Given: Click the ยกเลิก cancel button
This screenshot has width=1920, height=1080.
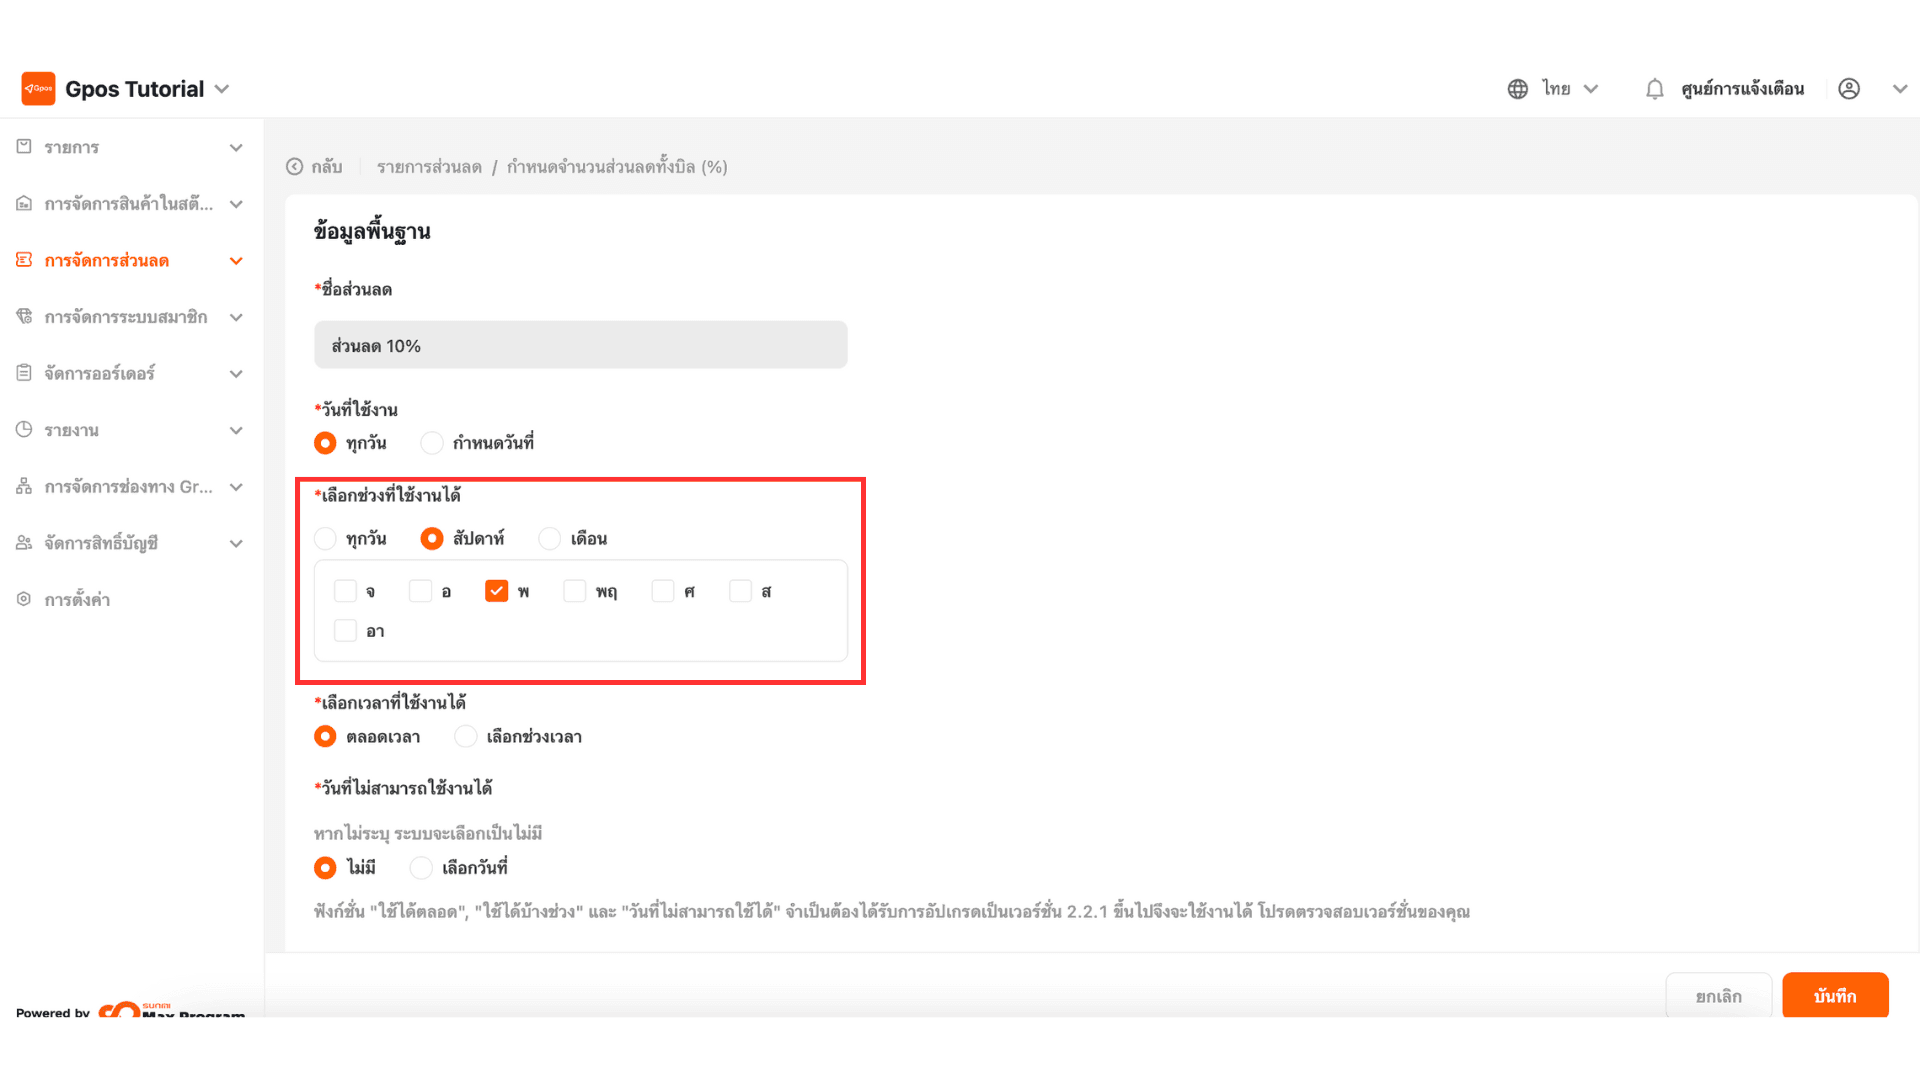Looking at the screenshot, I should click(1718, 996).
